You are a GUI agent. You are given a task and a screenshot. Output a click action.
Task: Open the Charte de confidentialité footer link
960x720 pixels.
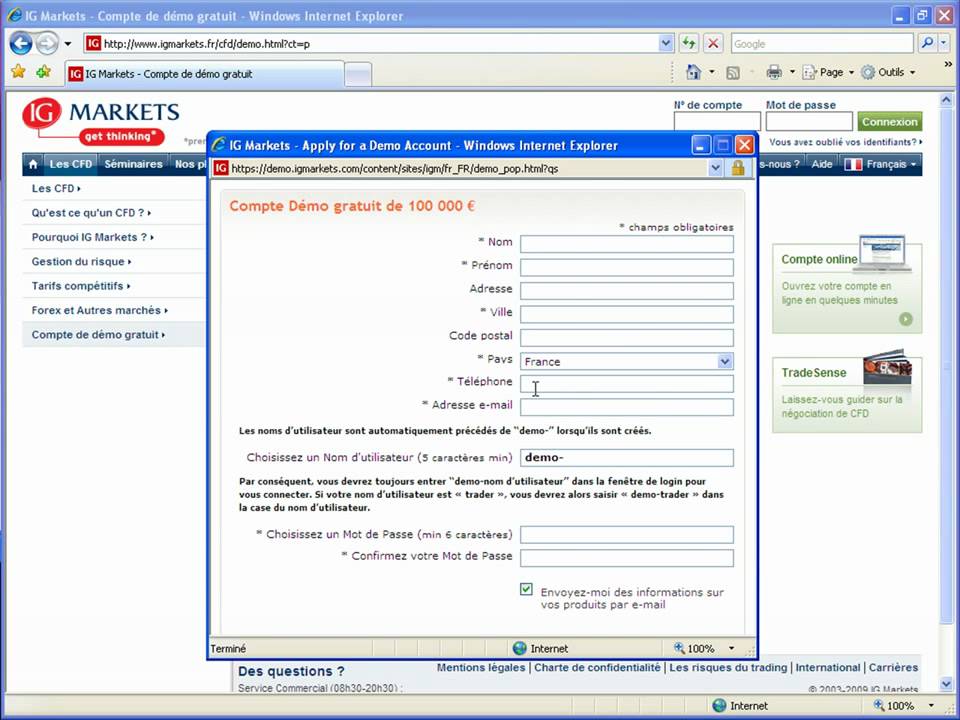tap(597, 667)
